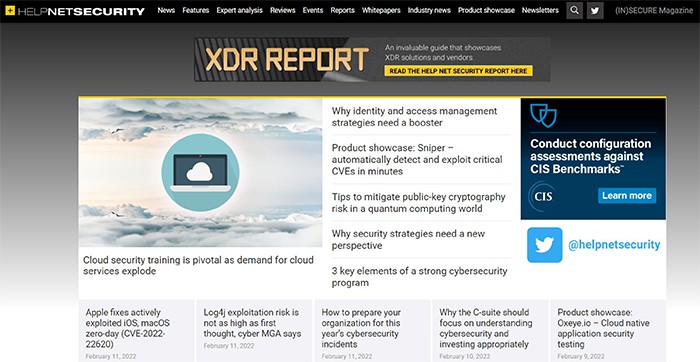
Task: Open Why the C-suite should focus article
Action: tap(486, 328)
